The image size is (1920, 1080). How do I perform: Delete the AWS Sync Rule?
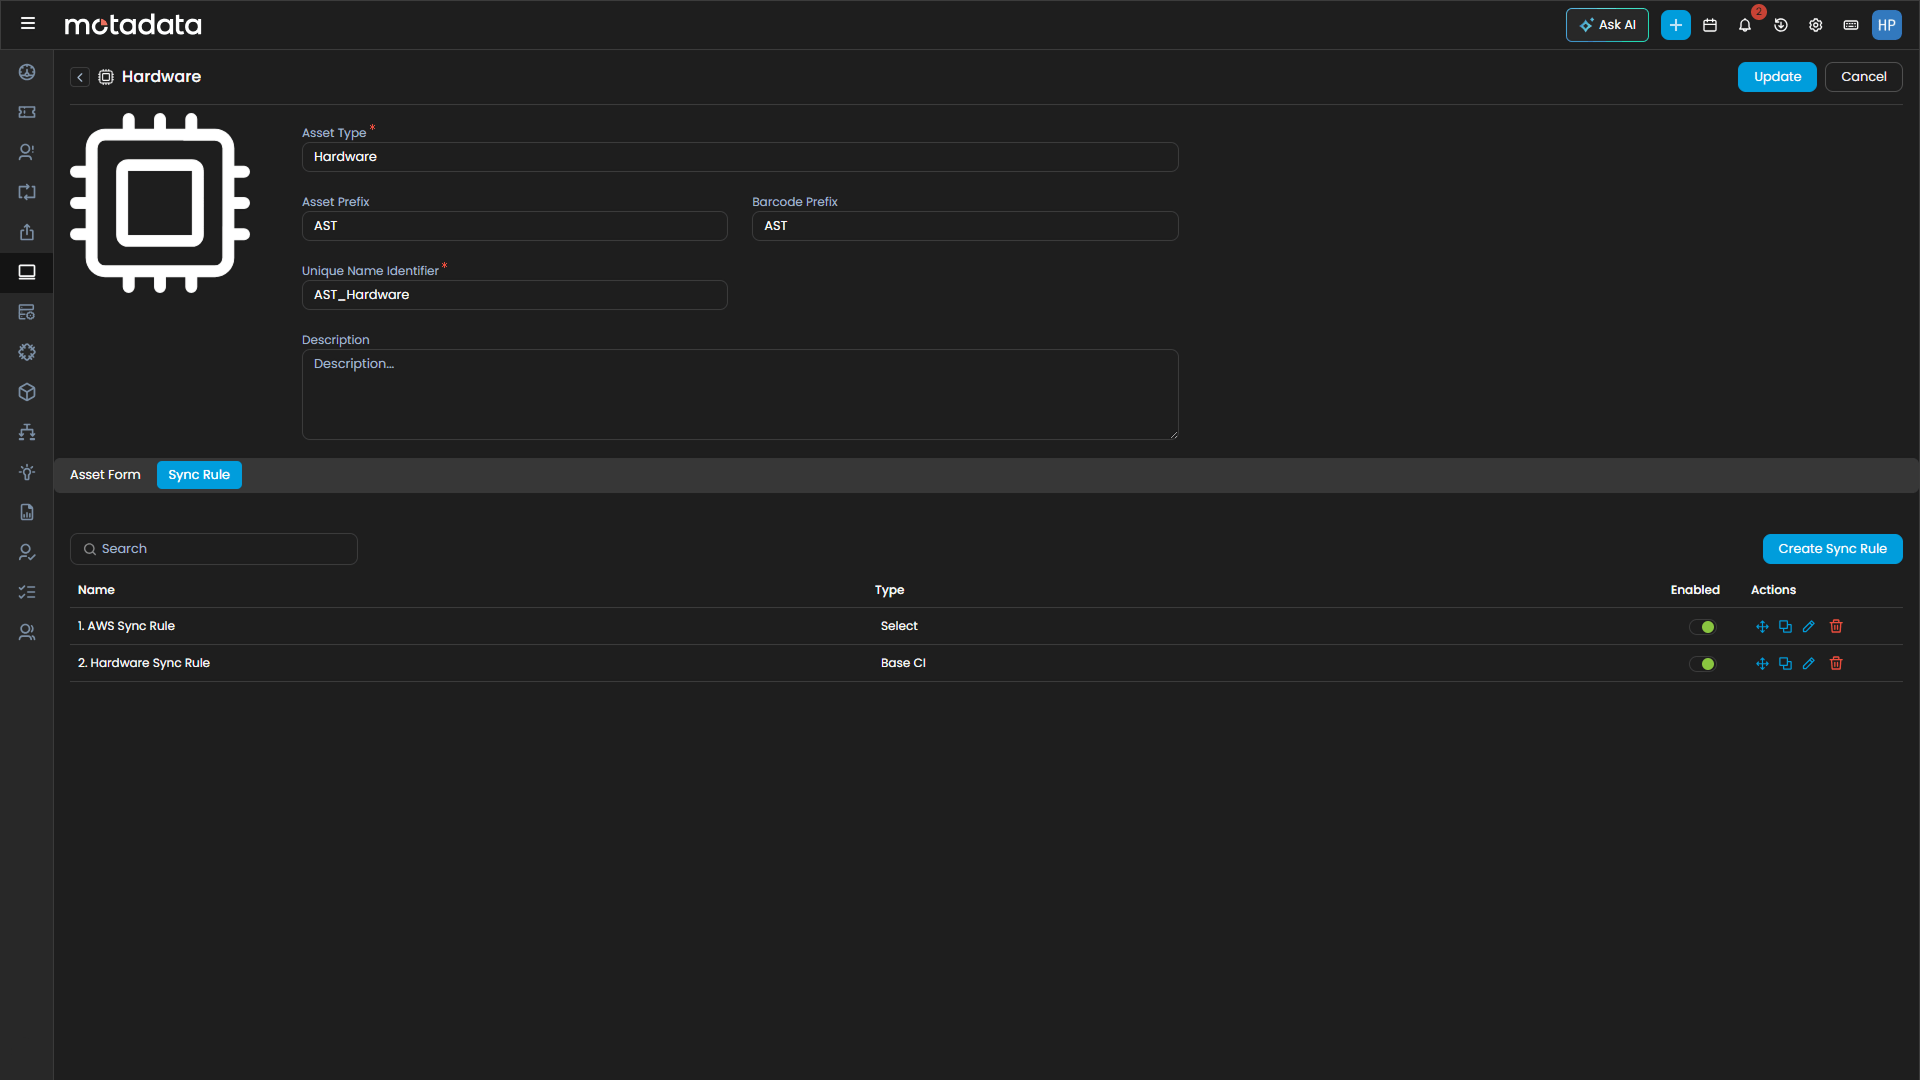pos(1836,627)
